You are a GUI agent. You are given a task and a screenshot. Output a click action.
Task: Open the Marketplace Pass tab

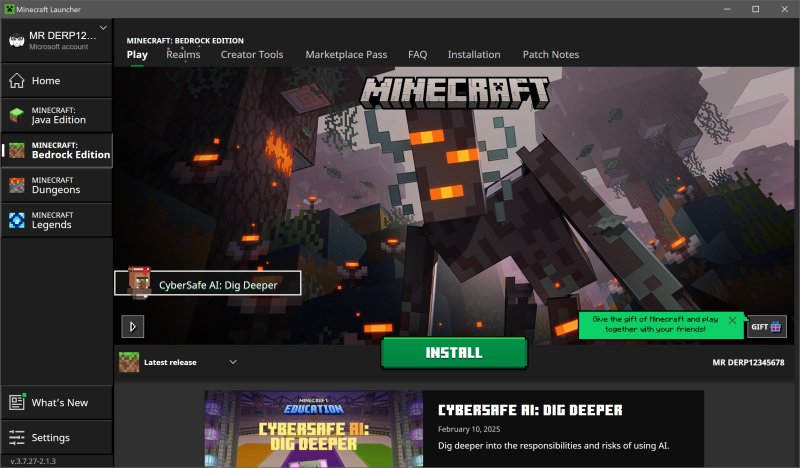coord(346,55)
